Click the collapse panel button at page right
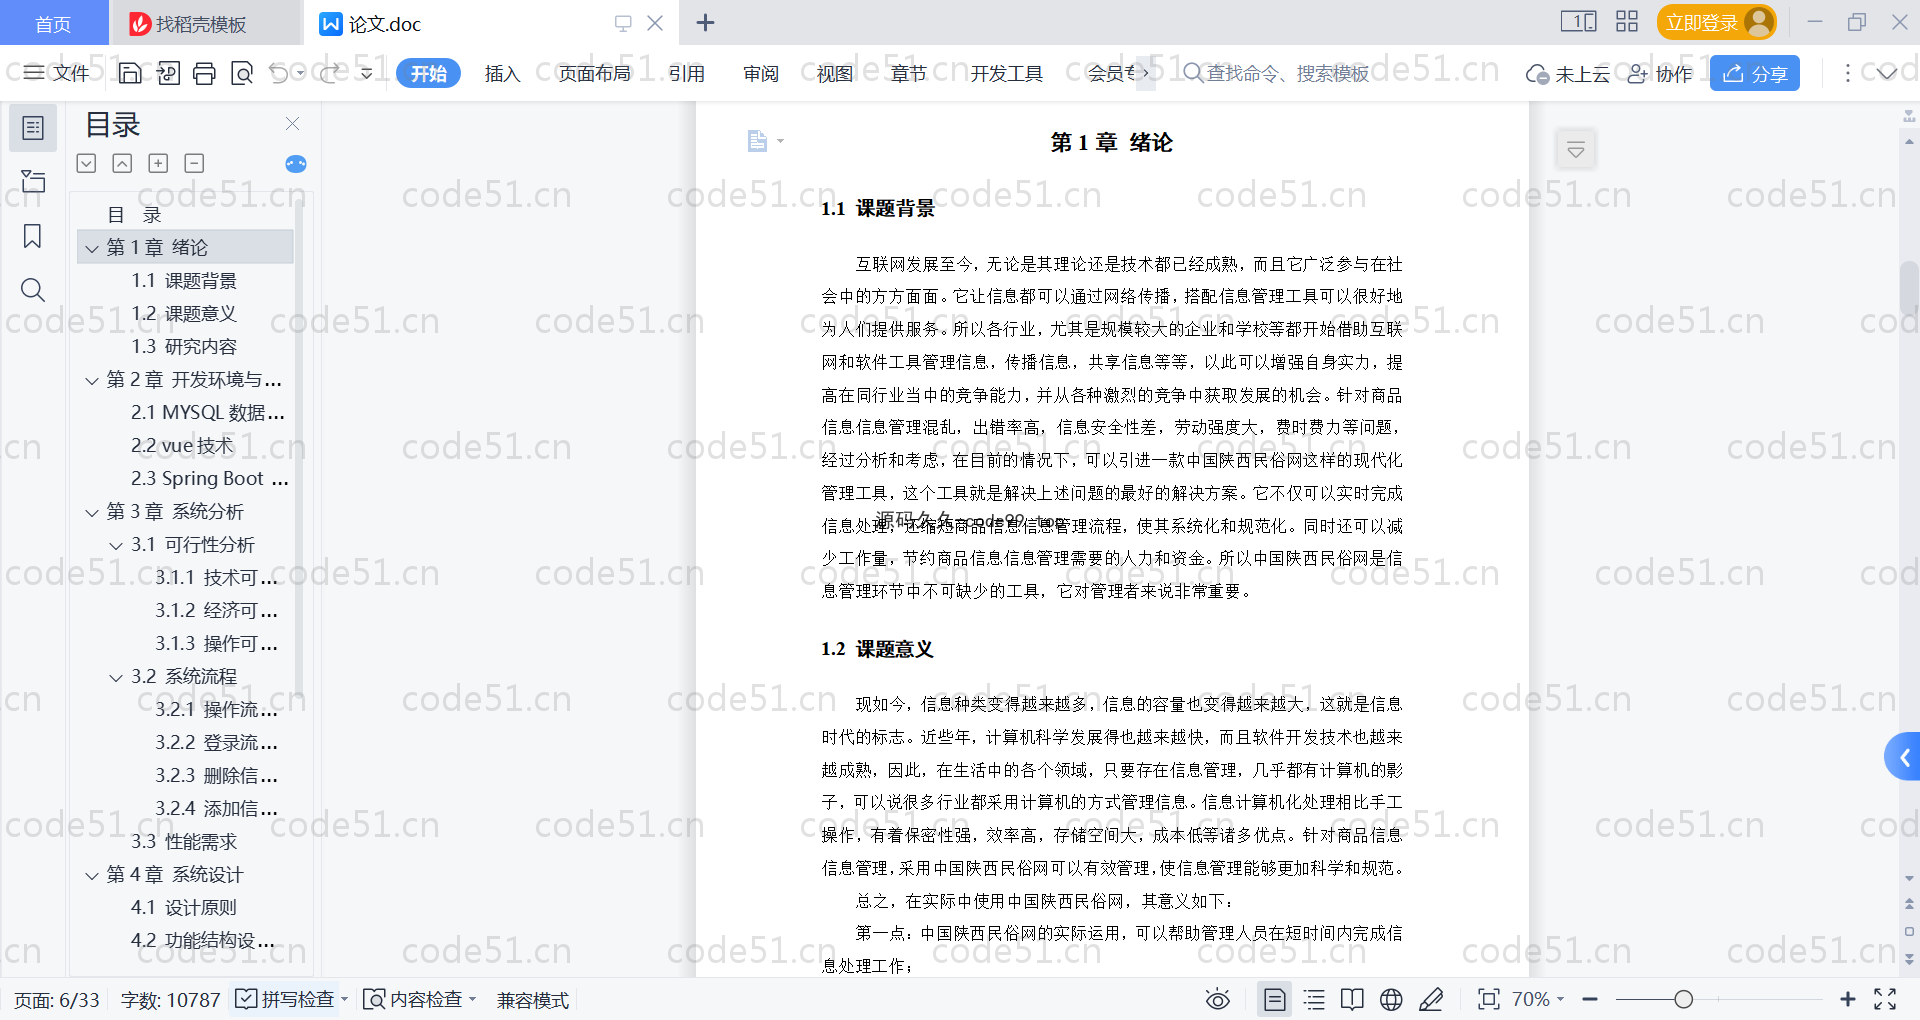The width and height of the screenshot is (1920, 1020). (x=1576, y=150)
